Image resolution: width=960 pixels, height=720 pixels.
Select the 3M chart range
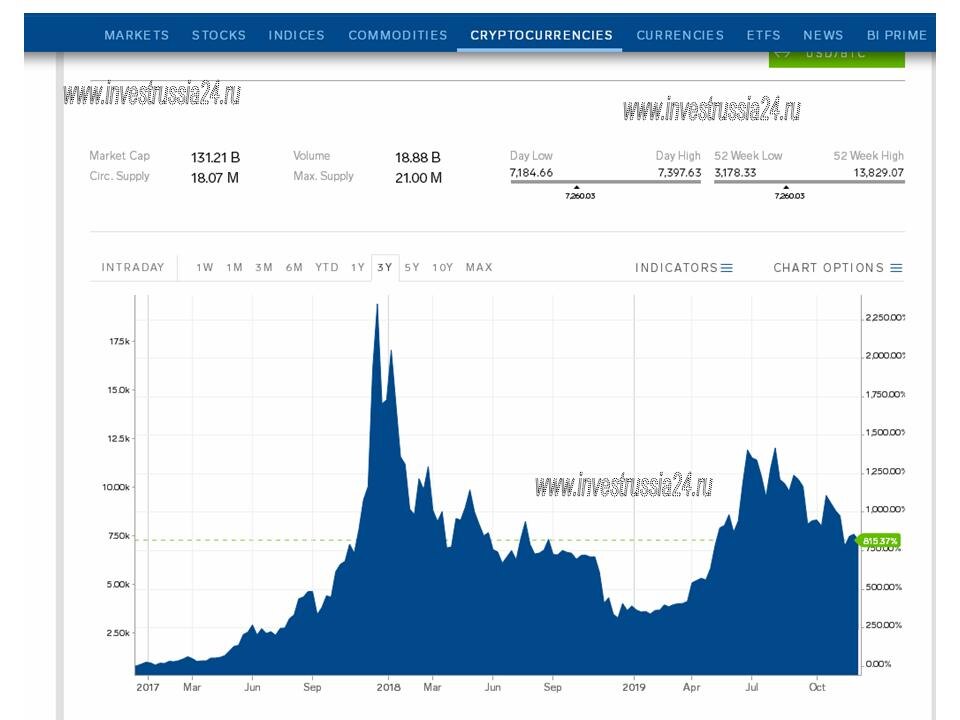[264, 268]
